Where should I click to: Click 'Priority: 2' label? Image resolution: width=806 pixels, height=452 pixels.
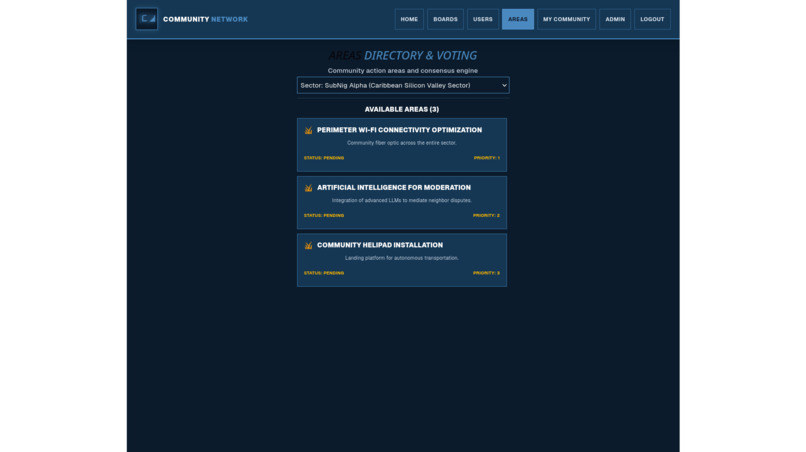pyautogui.click(x=486, y=215)
